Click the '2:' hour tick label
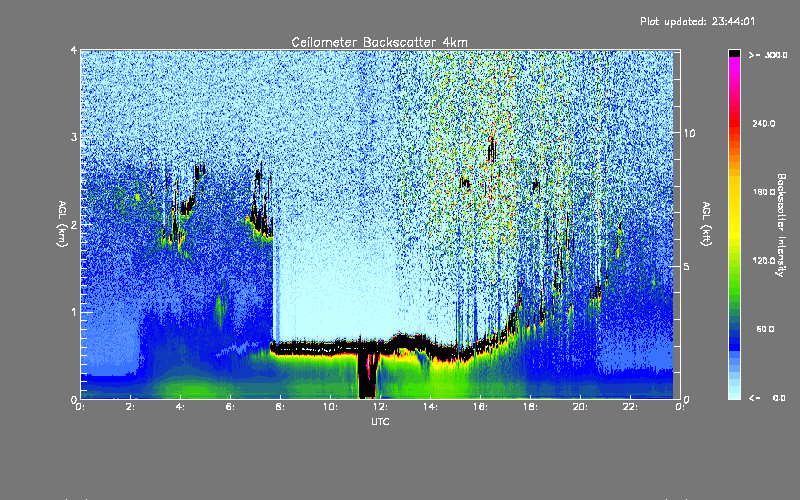 click(x=131, y=407)
